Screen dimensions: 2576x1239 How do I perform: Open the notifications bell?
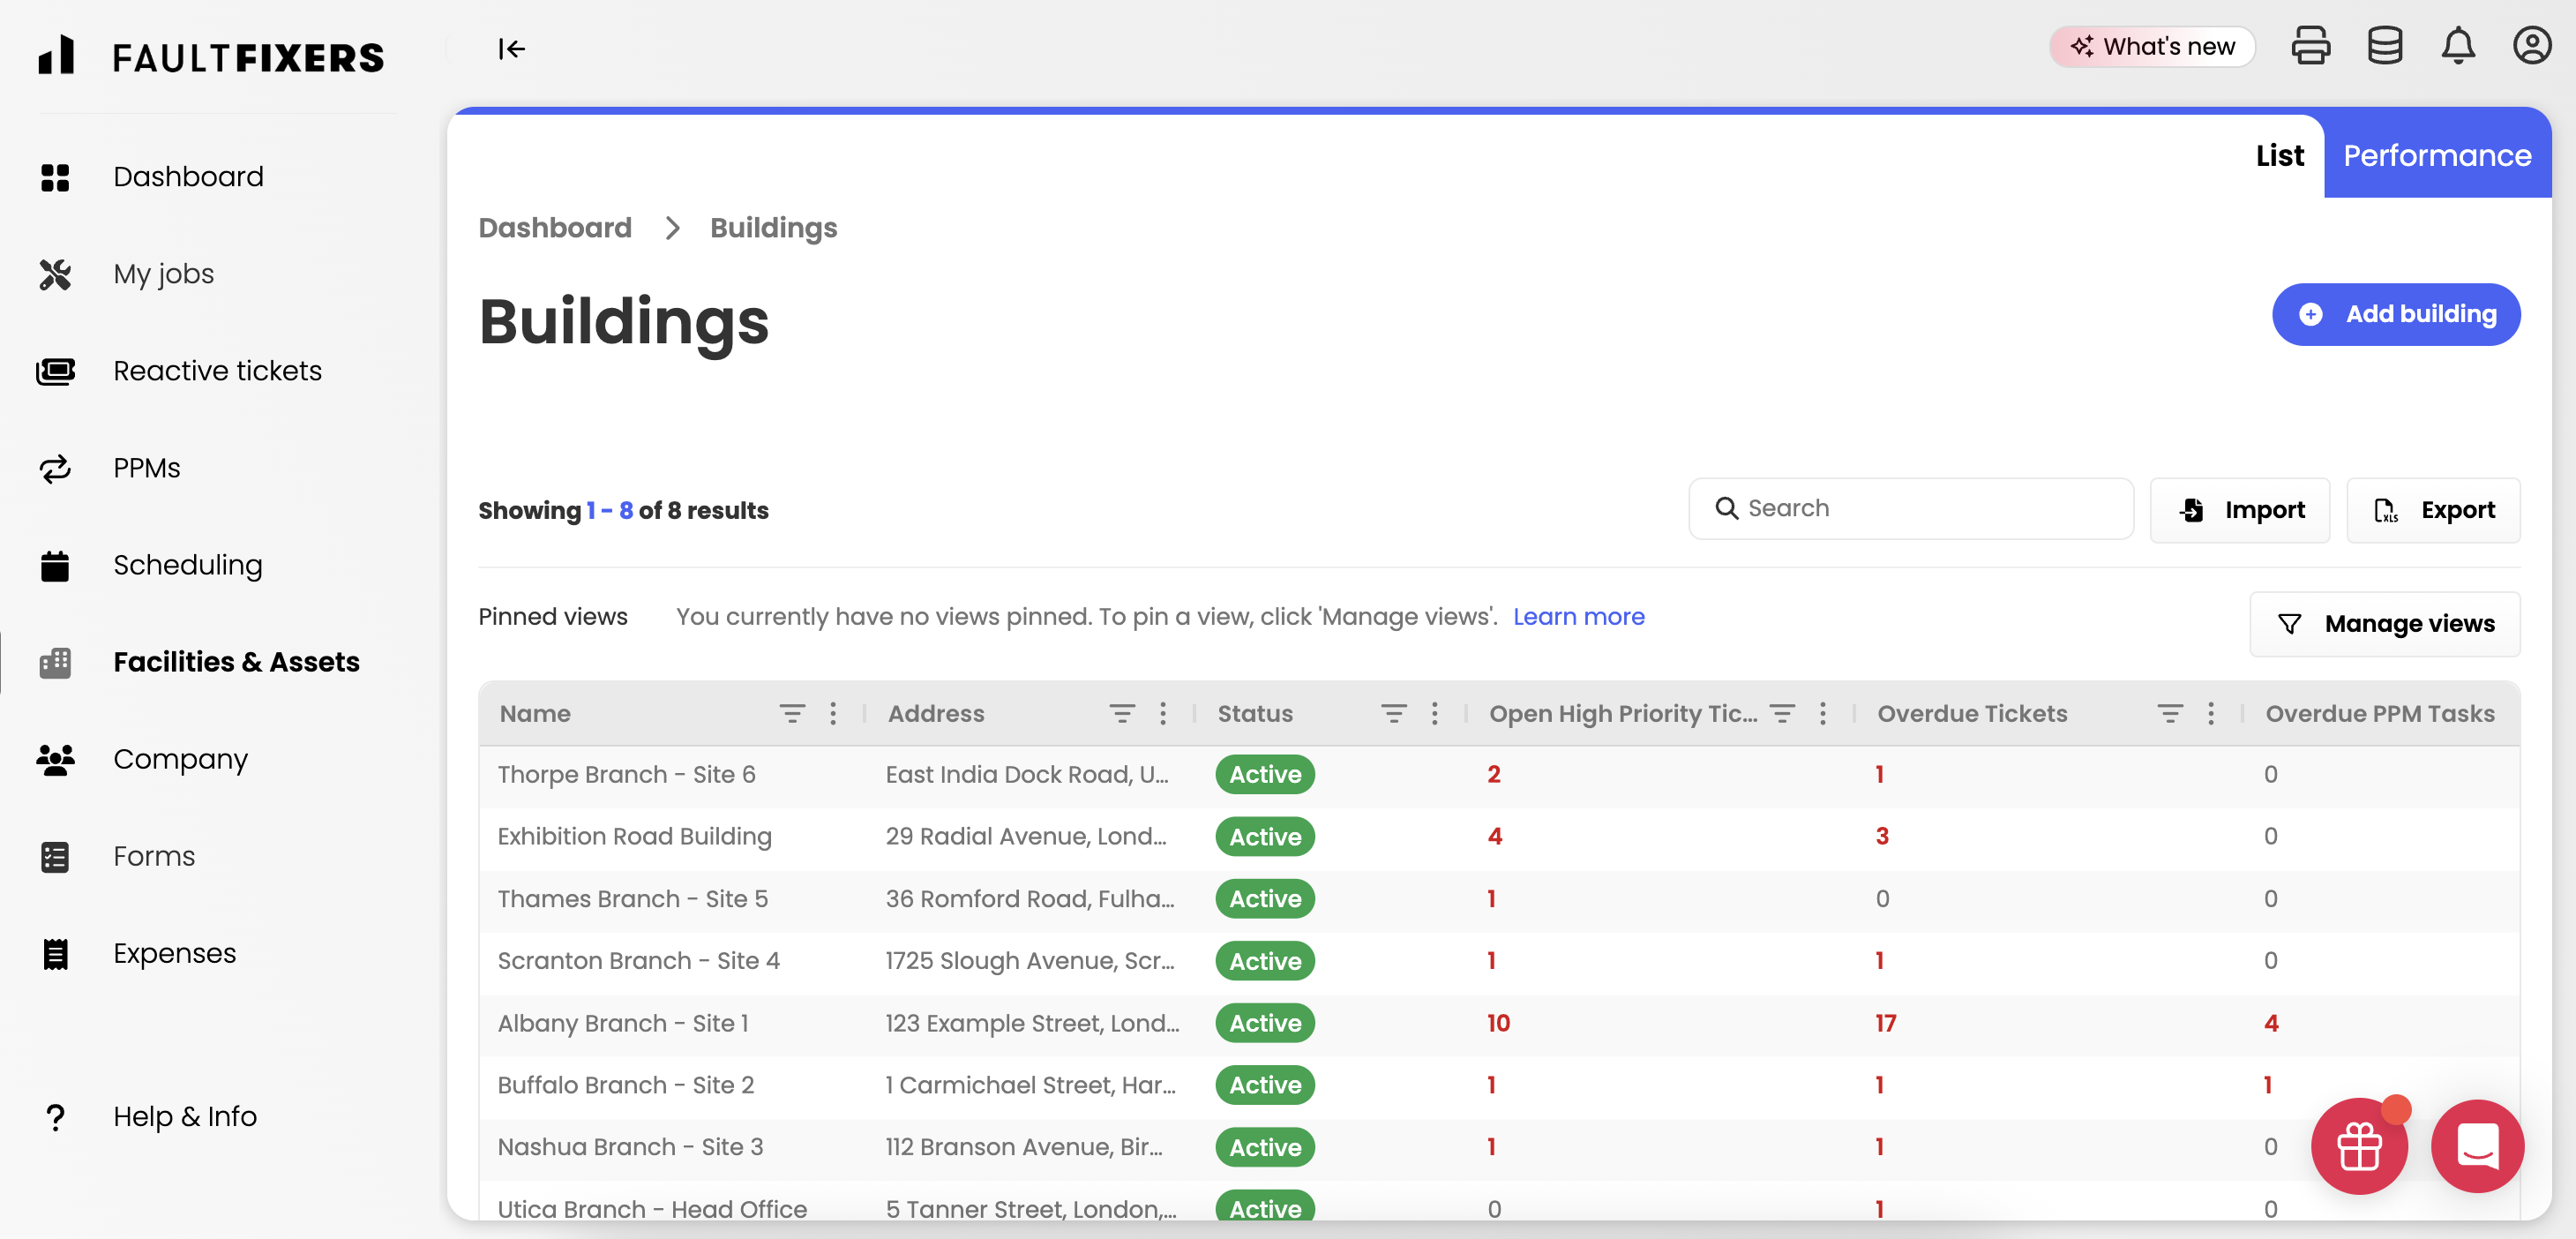point(2457,46)
